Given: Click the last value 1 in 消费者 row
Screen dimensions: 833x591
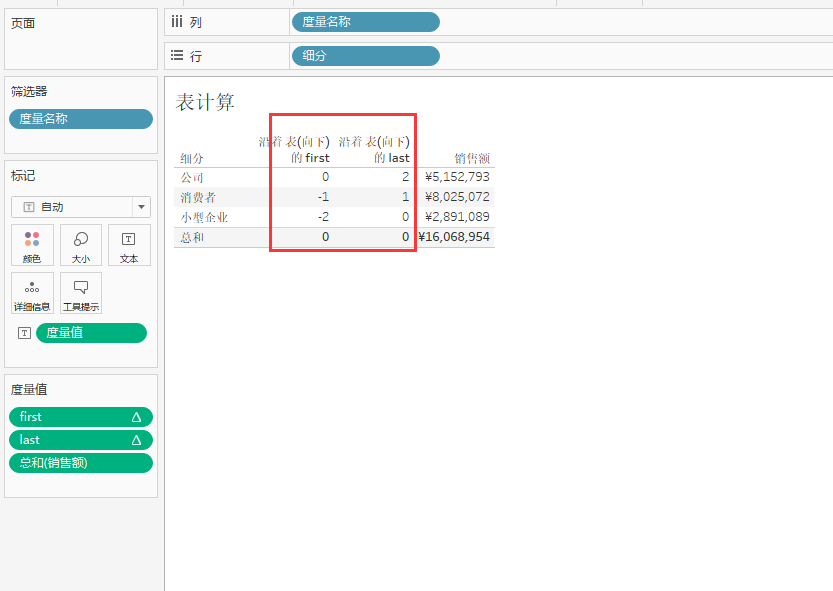Looking at the screenshot, I should [405, 197].
